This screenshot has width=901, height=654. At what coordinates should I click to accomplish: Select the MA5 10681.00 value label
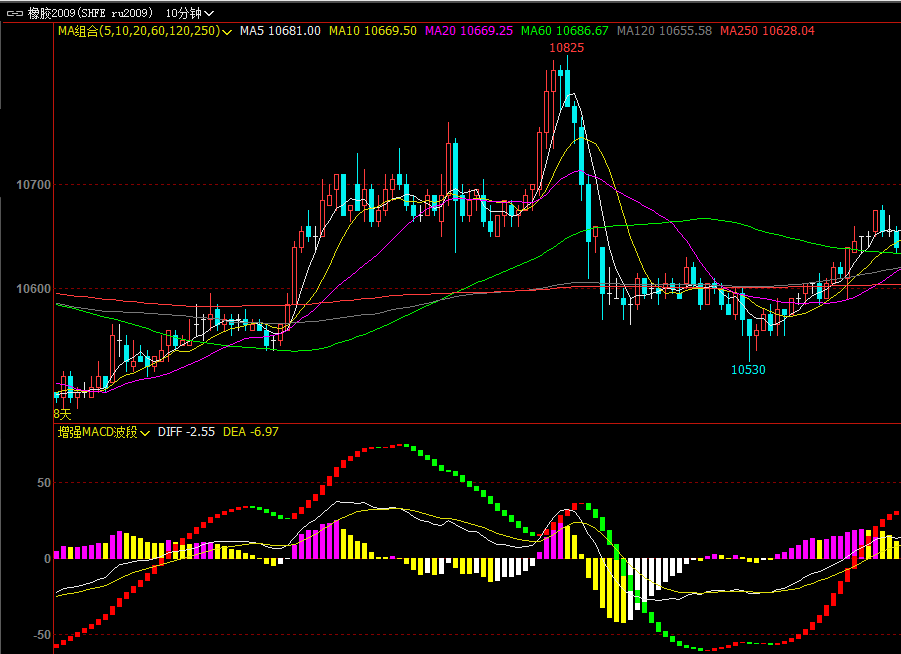(x=280, y=31)
